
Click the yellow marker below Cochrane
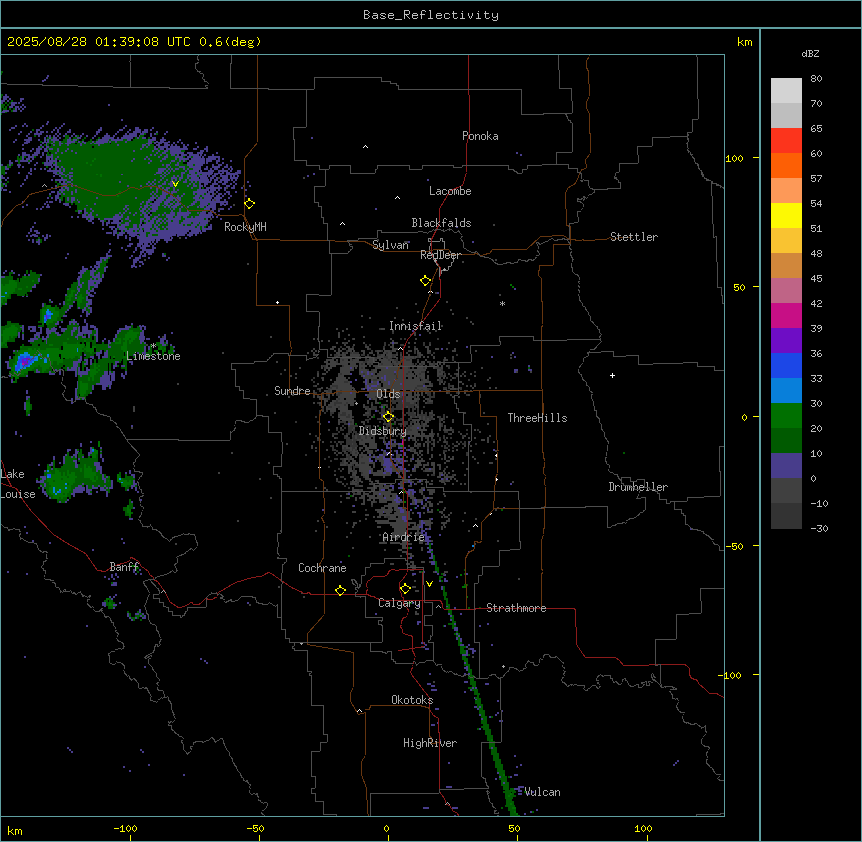point(340,590)
